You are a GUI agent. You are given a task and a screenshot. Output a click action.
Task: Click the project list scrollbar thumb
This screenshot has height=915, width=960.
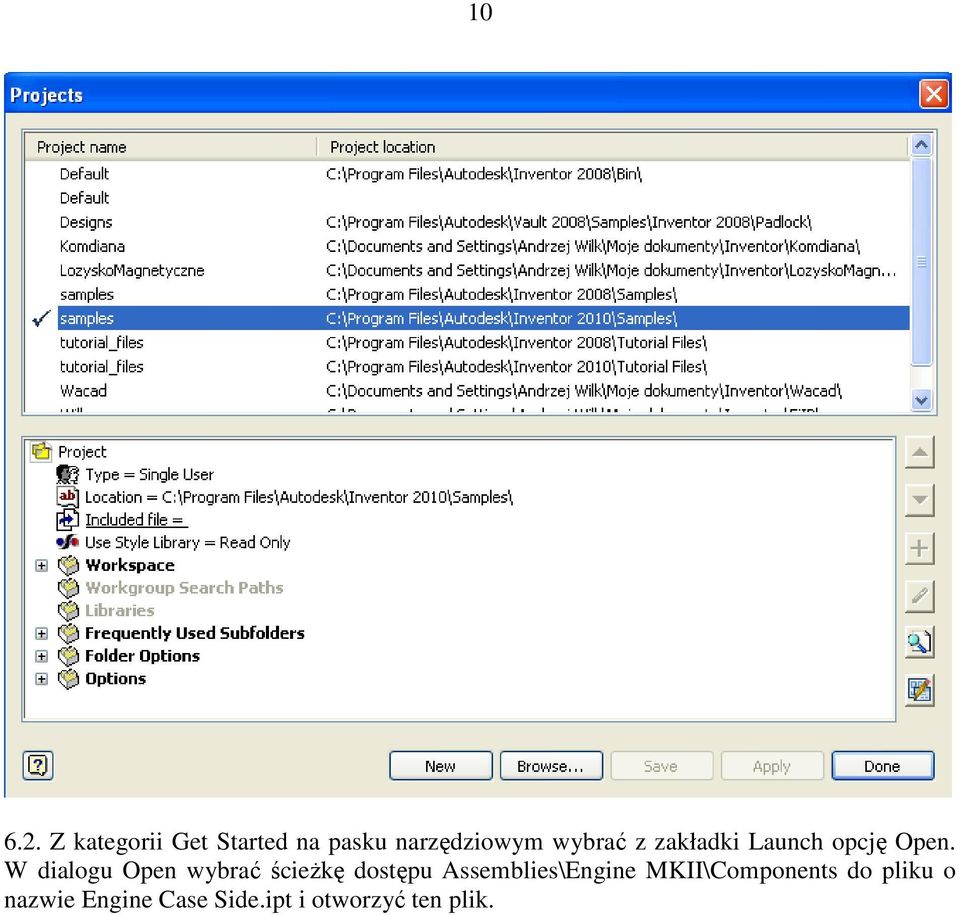tap(921, 262)
